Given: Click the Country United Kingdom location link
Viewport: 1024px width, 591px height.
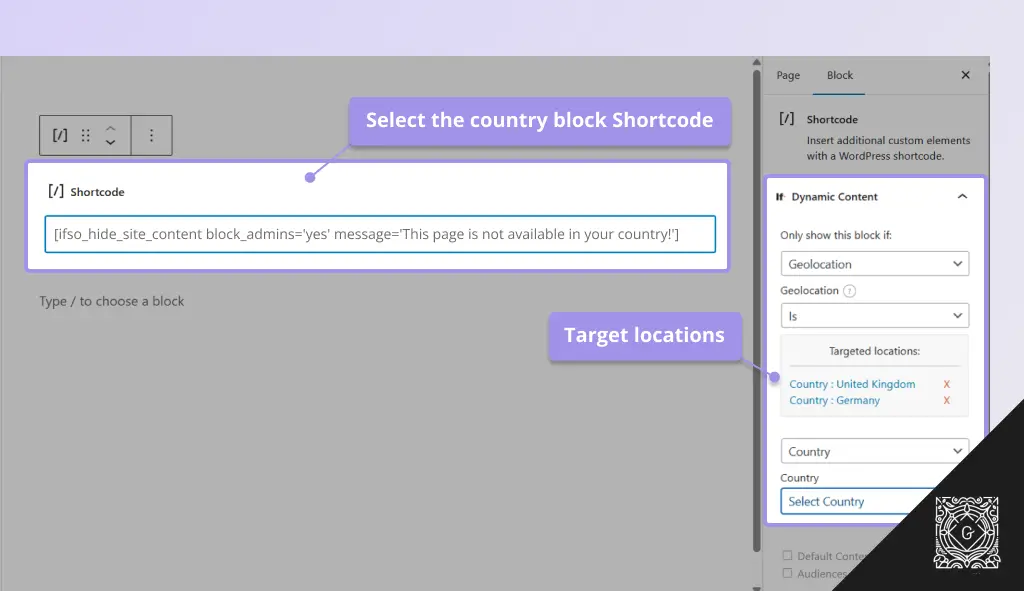Looking at the screenshot, I should 852,383.
